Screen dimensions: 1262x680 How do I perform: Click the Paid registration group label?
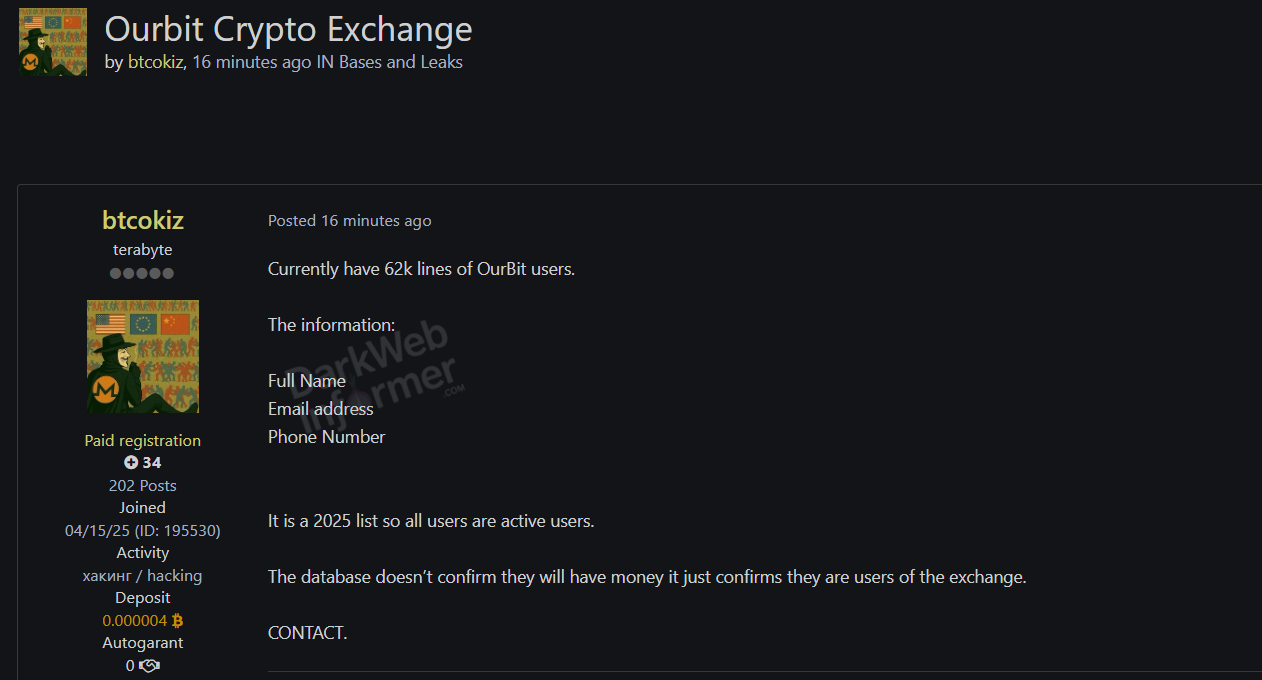pos(143,440)
